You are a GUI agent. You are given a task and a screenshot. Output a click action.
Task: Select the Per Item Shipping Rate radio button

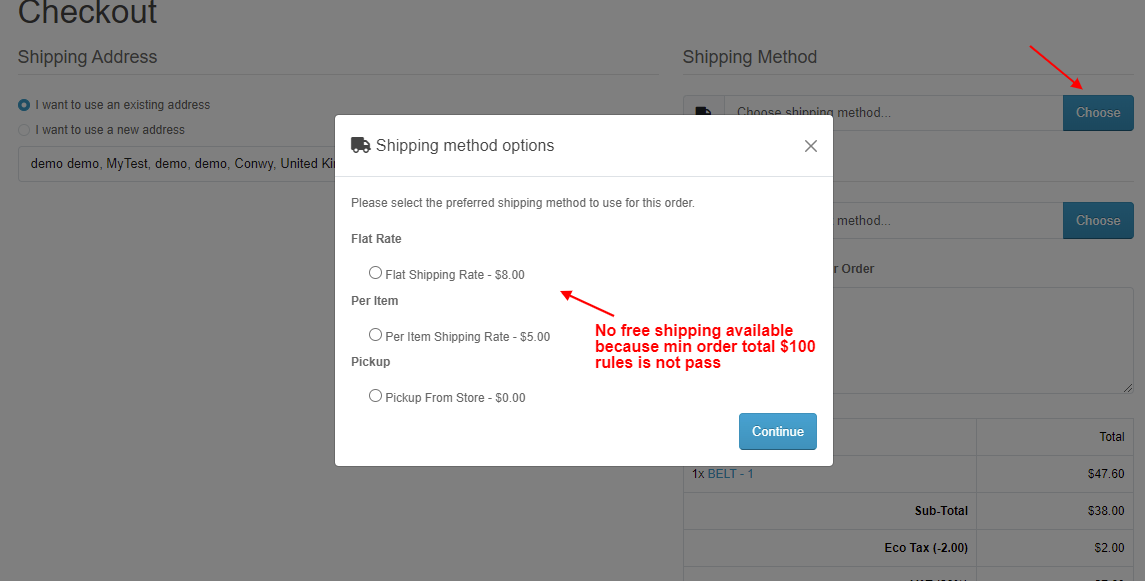pyautogui.click(x=375, y=335)
